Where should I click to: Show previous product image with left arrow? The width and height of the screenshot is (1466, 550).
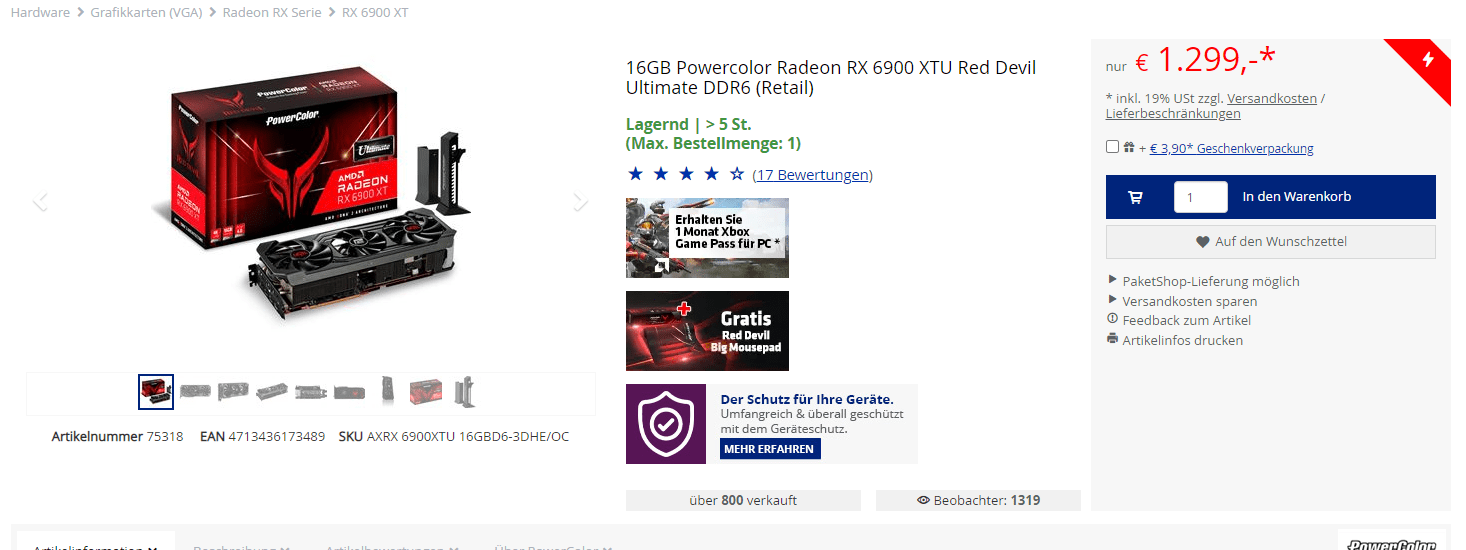(x=40, y=202)
